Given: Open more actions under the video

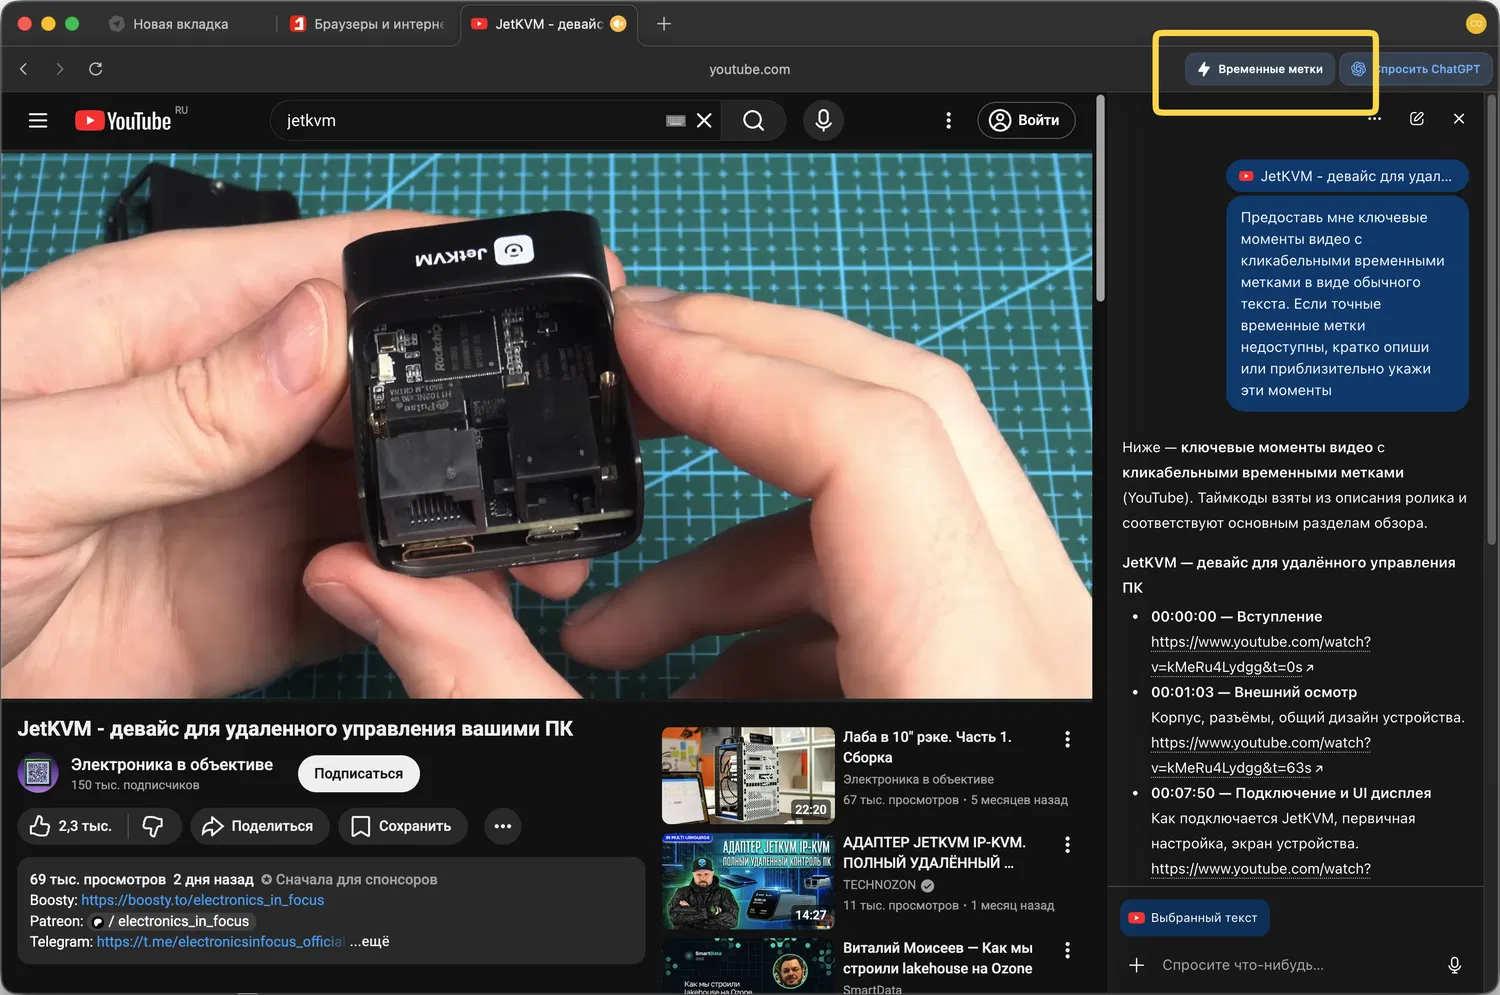Looking at the screenshot, I should [x=503, y=826].
